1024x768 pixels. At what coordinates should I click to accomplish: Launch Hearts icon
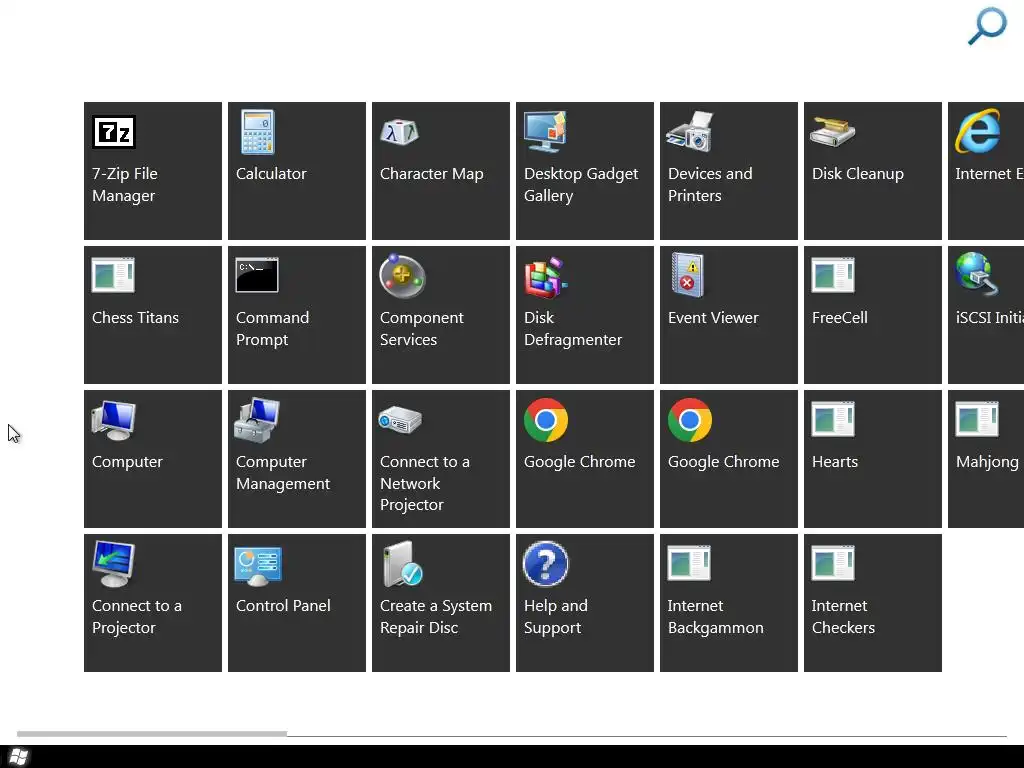coord(833,419)
